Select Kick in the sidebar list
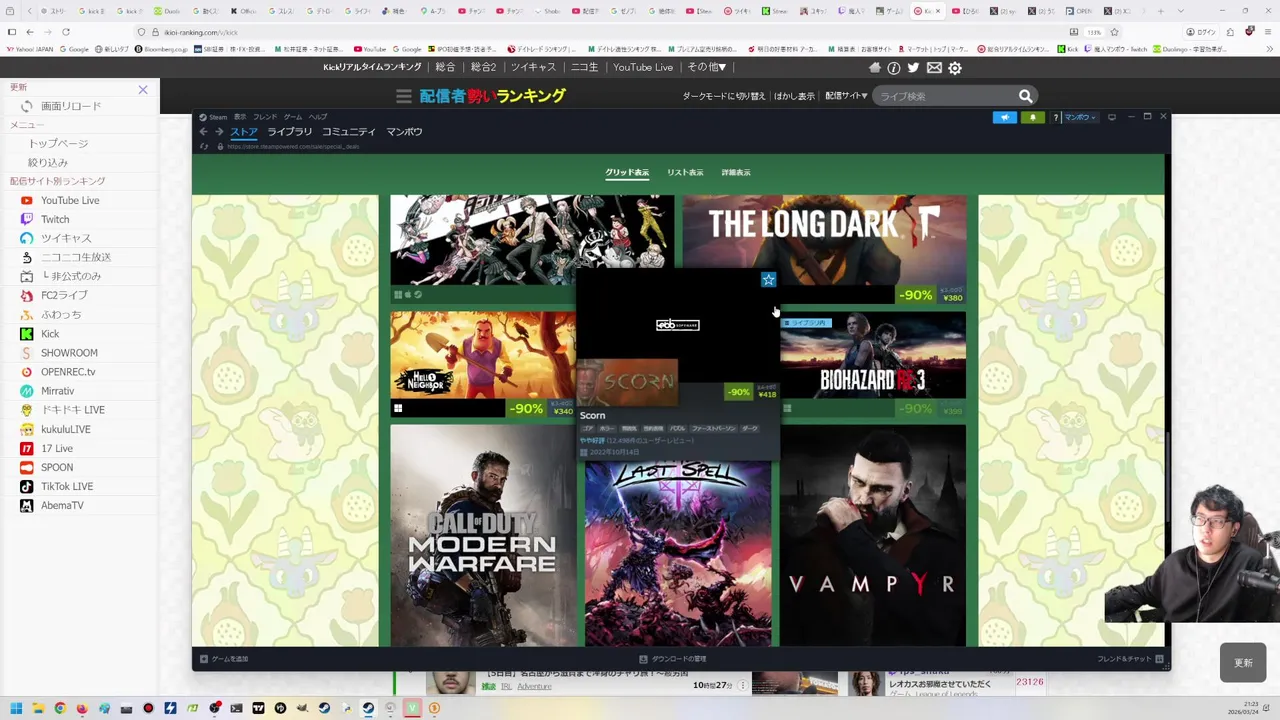This screenshot has height=720, width=1280. pos(50,334)
